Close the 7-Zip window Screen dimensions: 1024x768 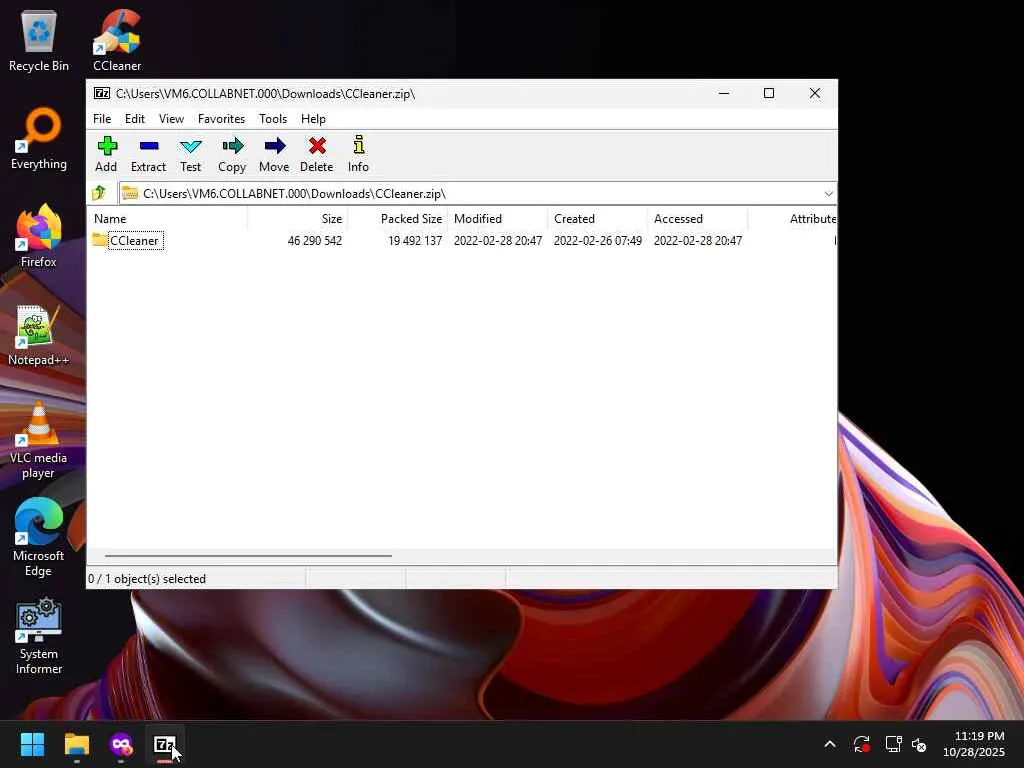(814, 93)
